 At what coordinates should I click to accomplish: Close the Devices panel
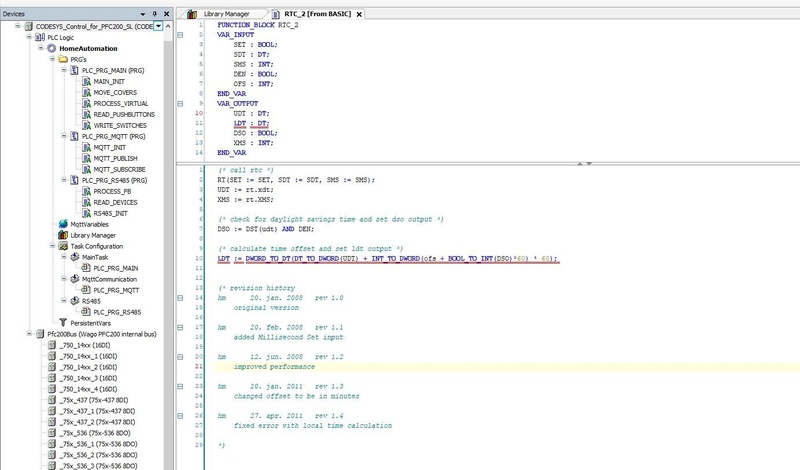(166, 14)
